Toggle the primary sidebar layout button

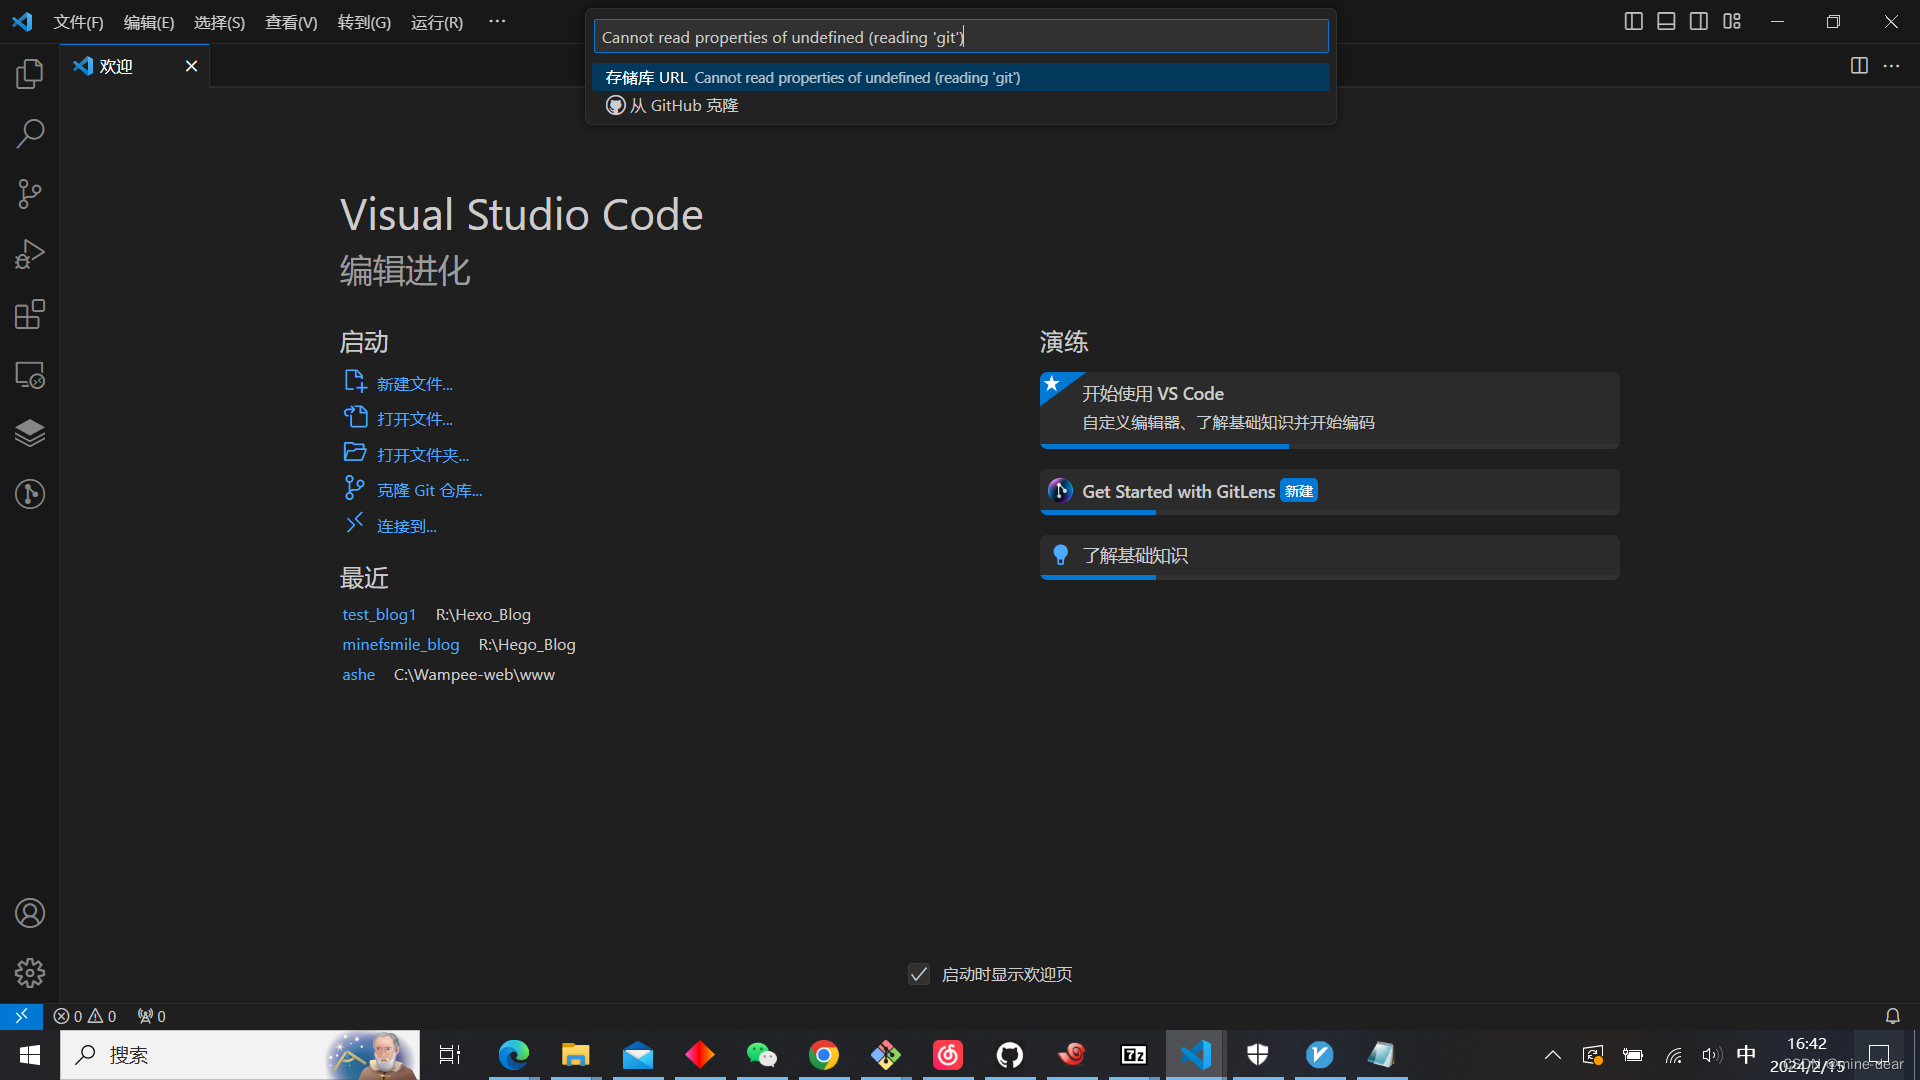click(x=1633, y=21)
